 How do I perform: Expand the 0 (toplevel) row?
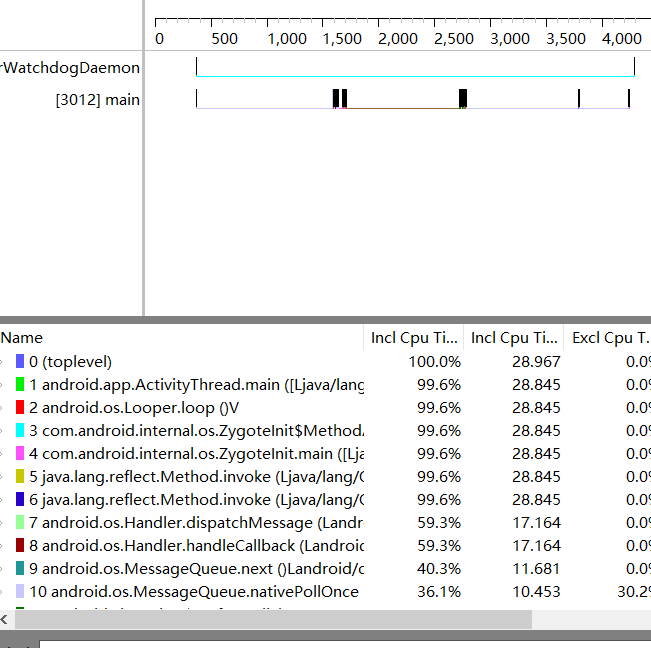click(2, 362)
